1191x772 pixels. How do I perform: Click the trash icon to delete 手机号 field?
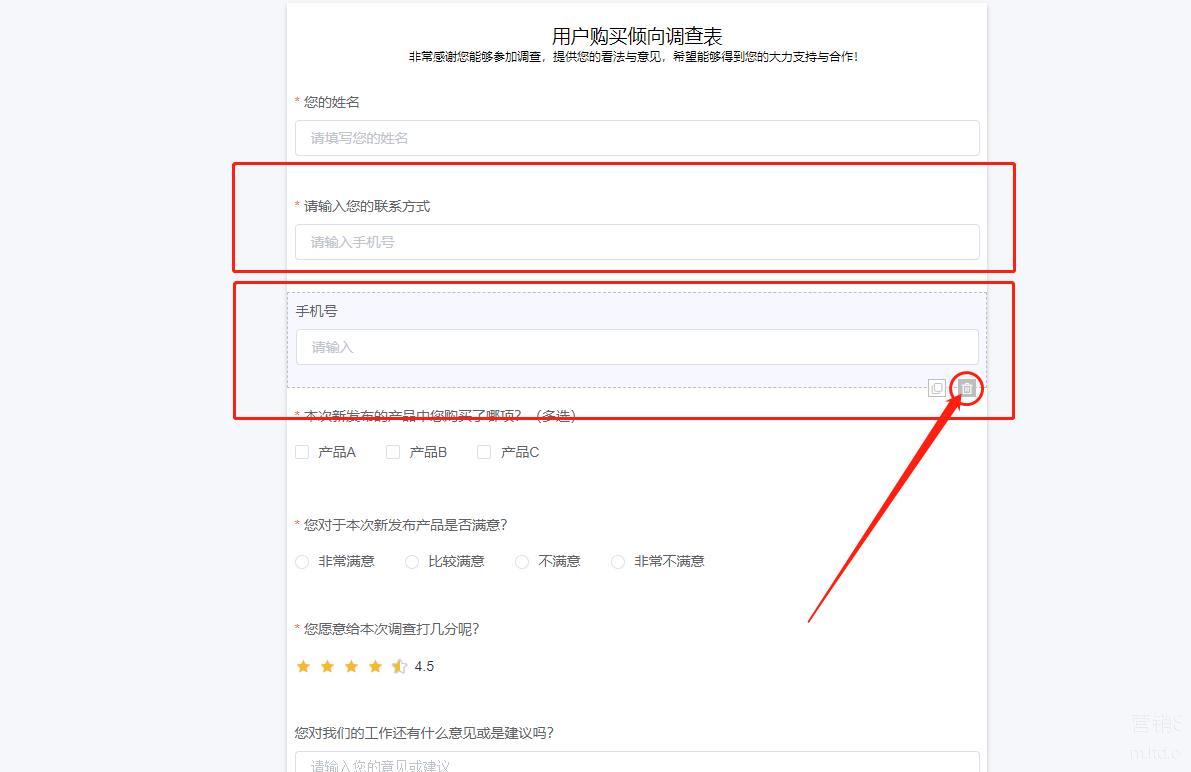tap(967, 388)
